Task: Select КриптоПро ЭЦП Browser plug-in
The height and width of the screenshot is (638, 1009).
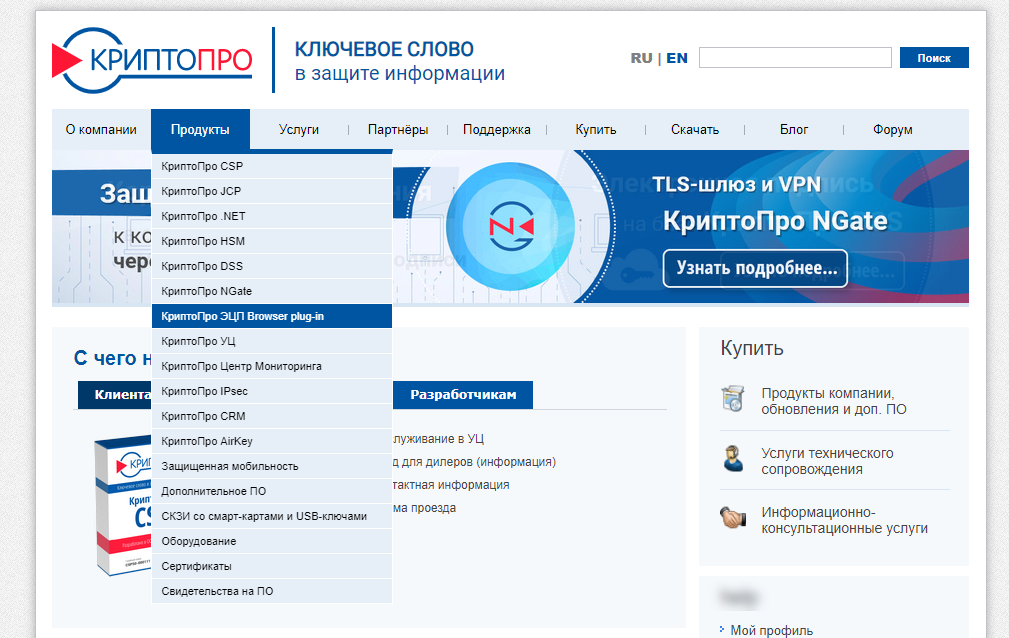Action: (272, 316)
